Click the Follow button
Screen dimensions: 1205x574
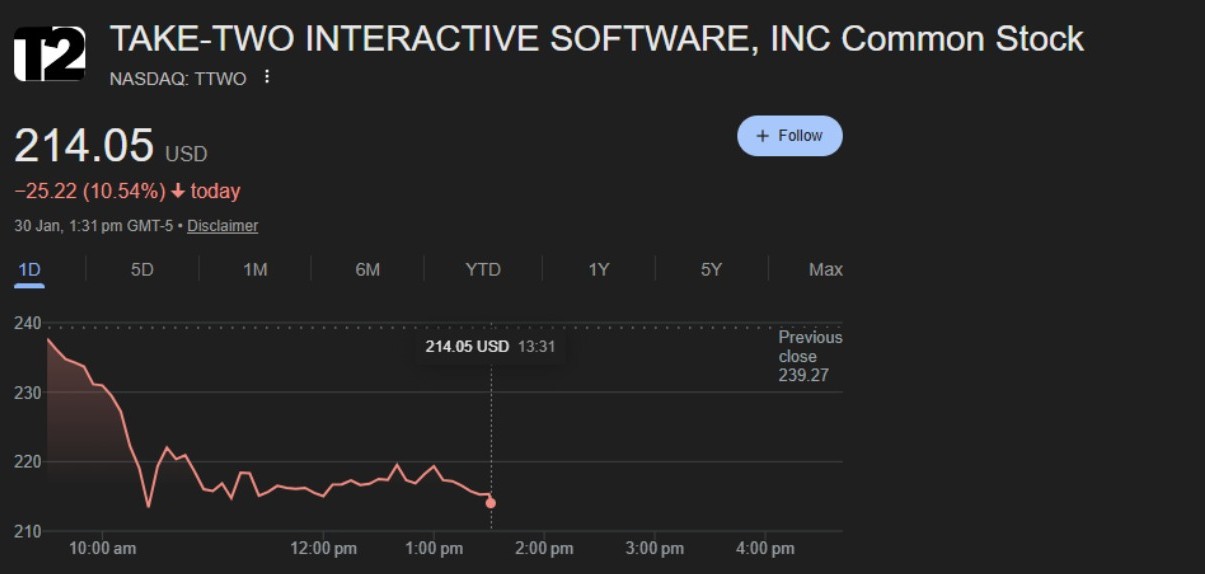[x=790, y=136]
